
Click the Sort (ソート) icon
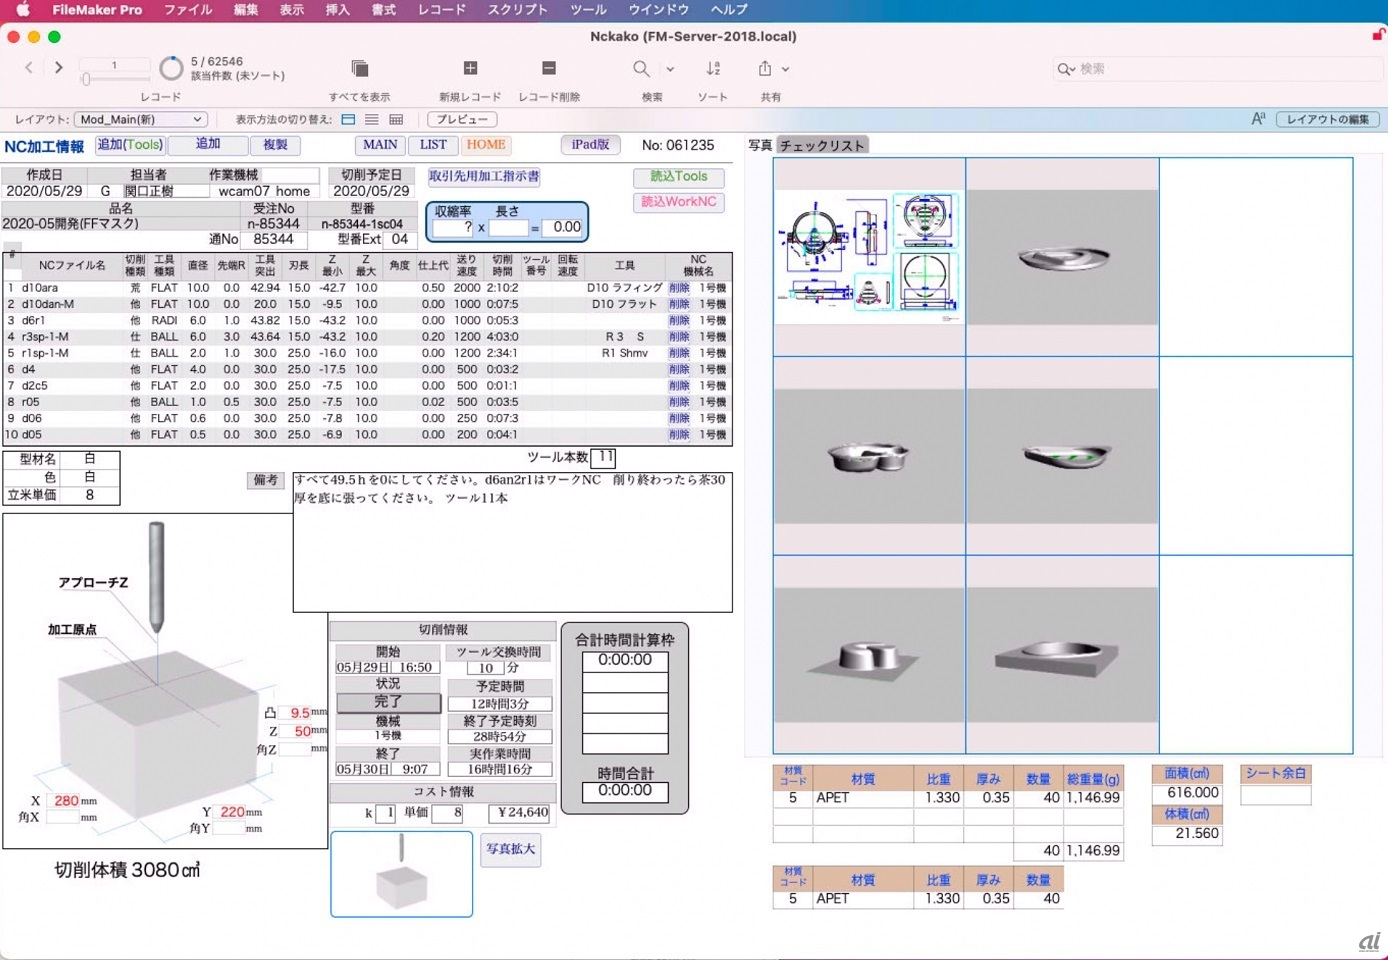(x=713, y=69)
